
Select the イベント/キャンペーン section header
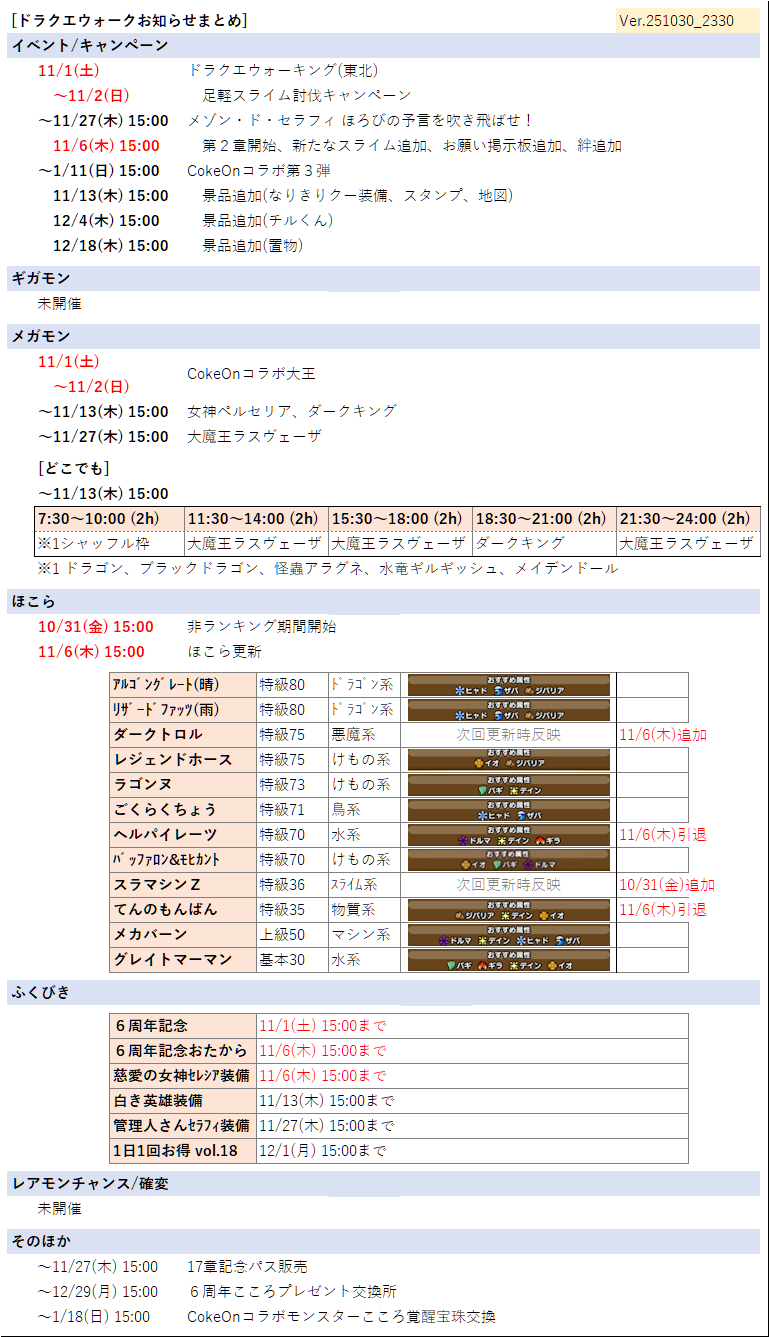90,45
